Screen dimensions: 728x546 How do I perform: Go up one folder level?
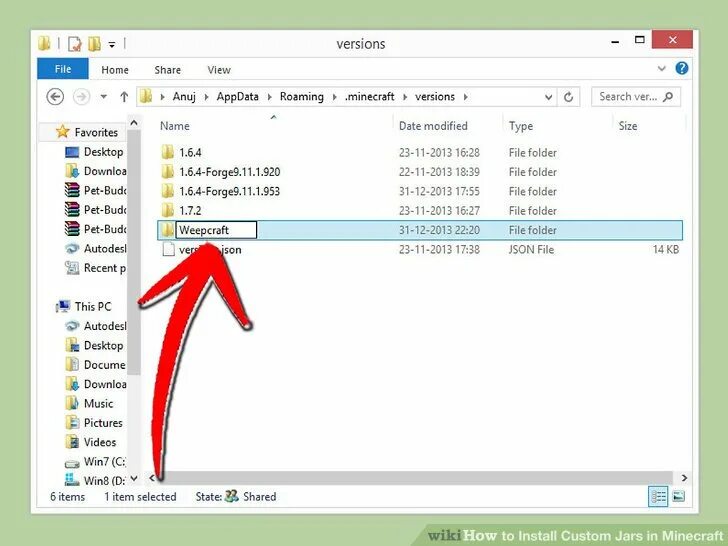point(124,97)
